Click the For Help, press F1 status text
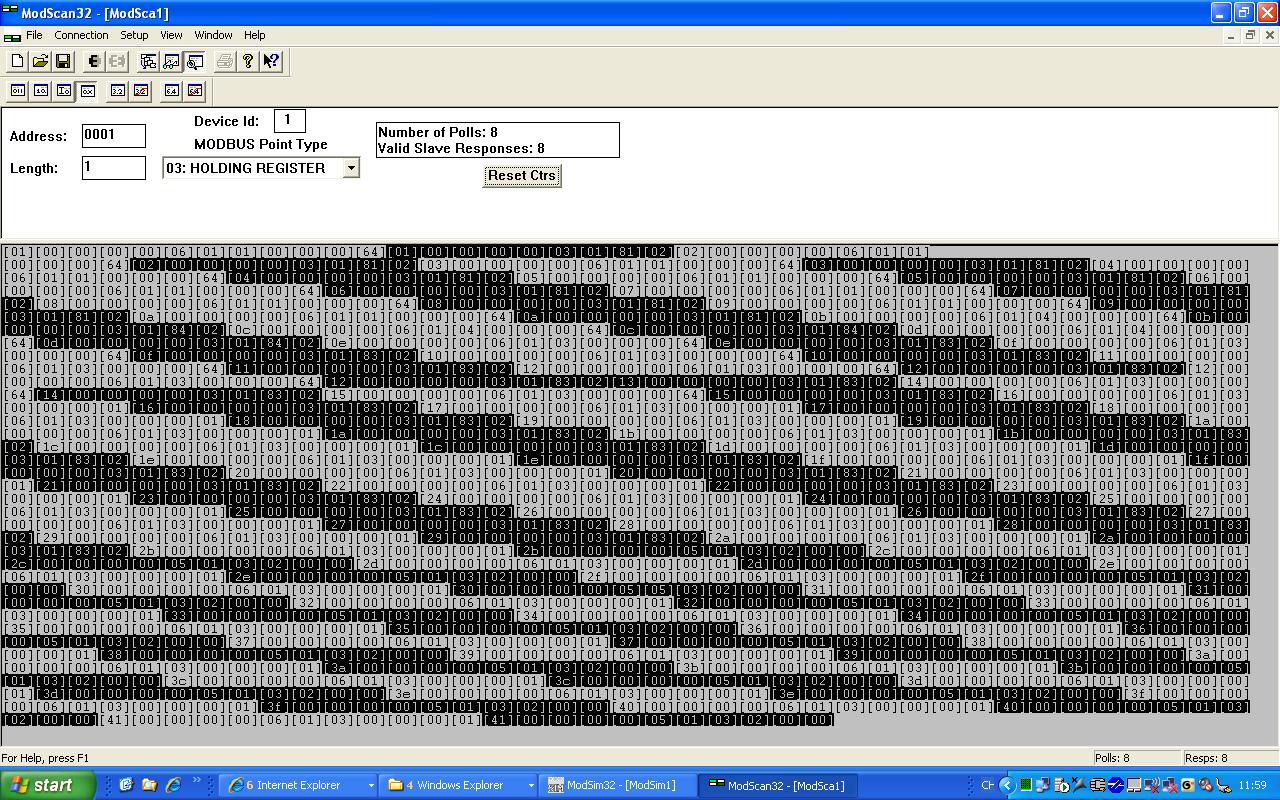The height and width of the screenshot is (800, 1280). (45, 758)
